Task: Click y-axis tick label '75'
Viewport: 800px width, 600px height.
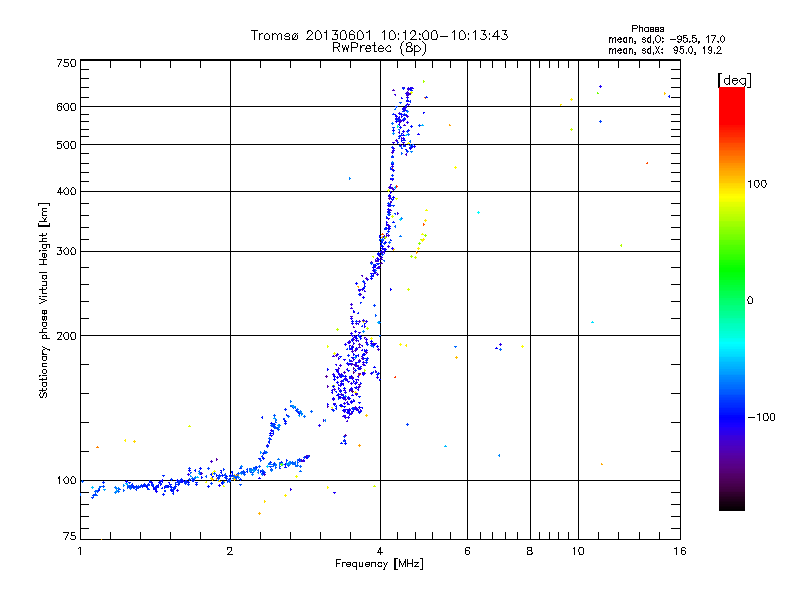Action: pyautogui.click(x=70, y=536)
